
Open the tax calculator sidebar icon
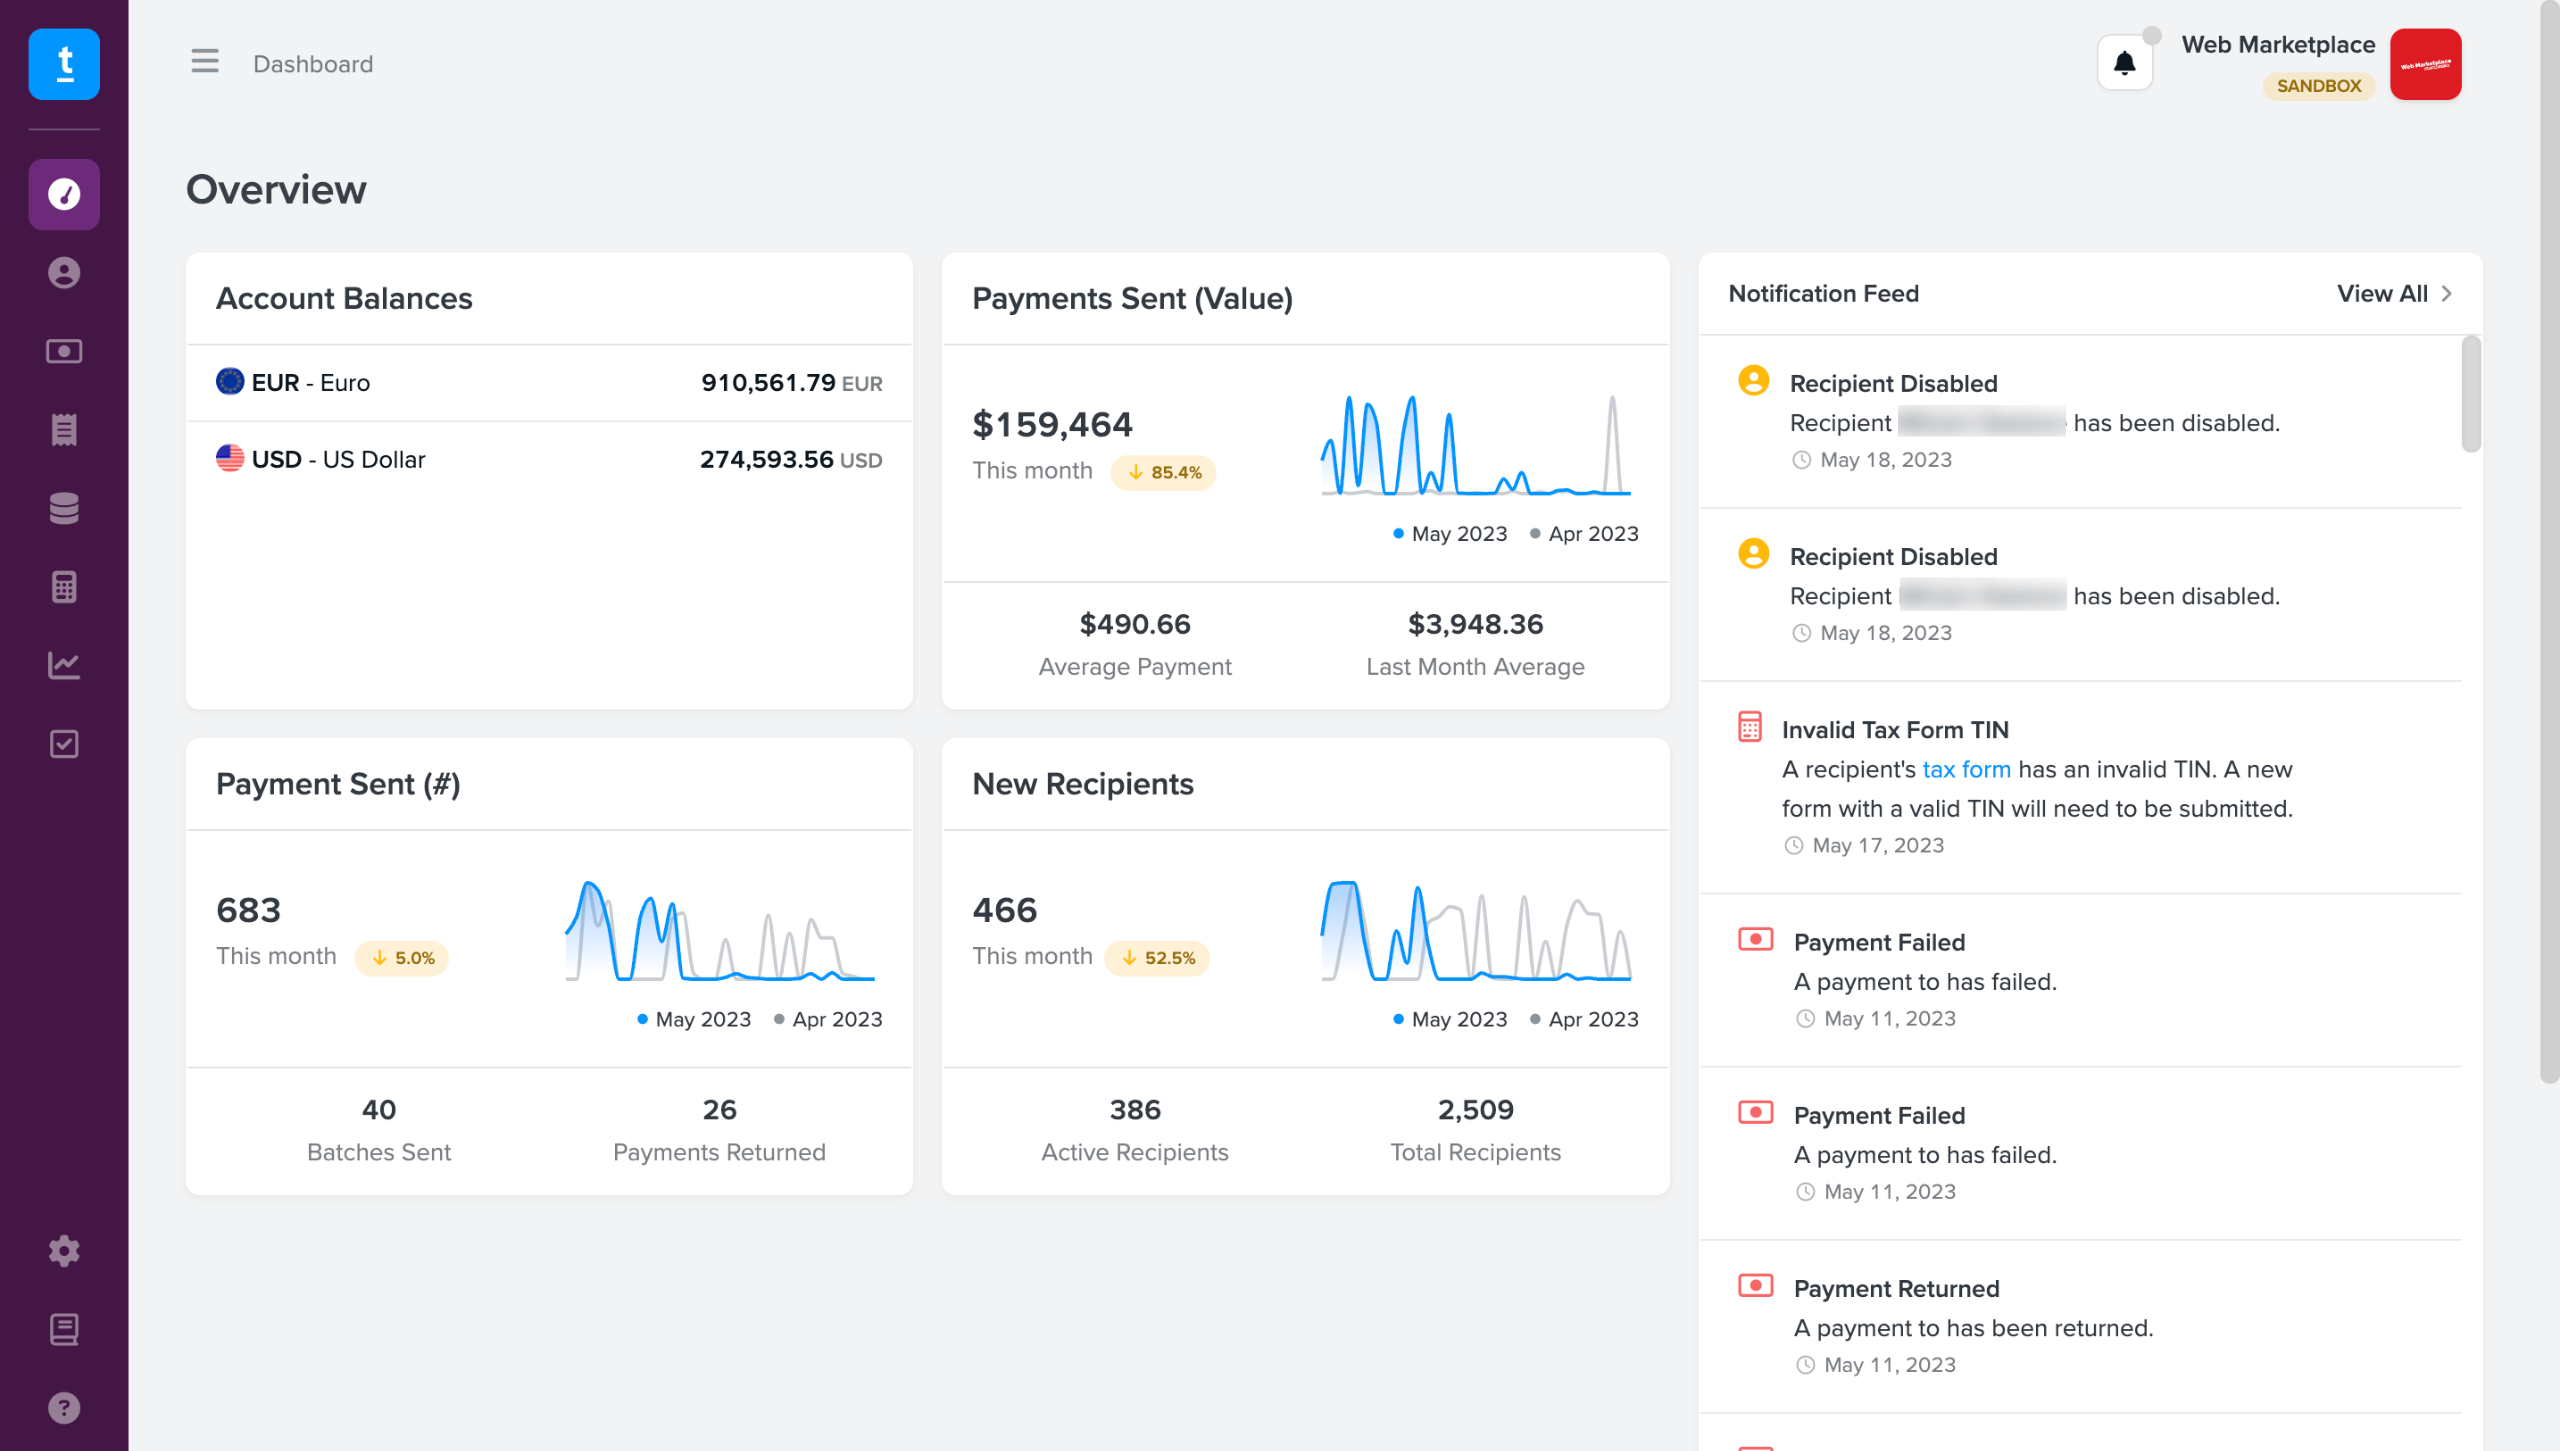click(x=64, y=587)
